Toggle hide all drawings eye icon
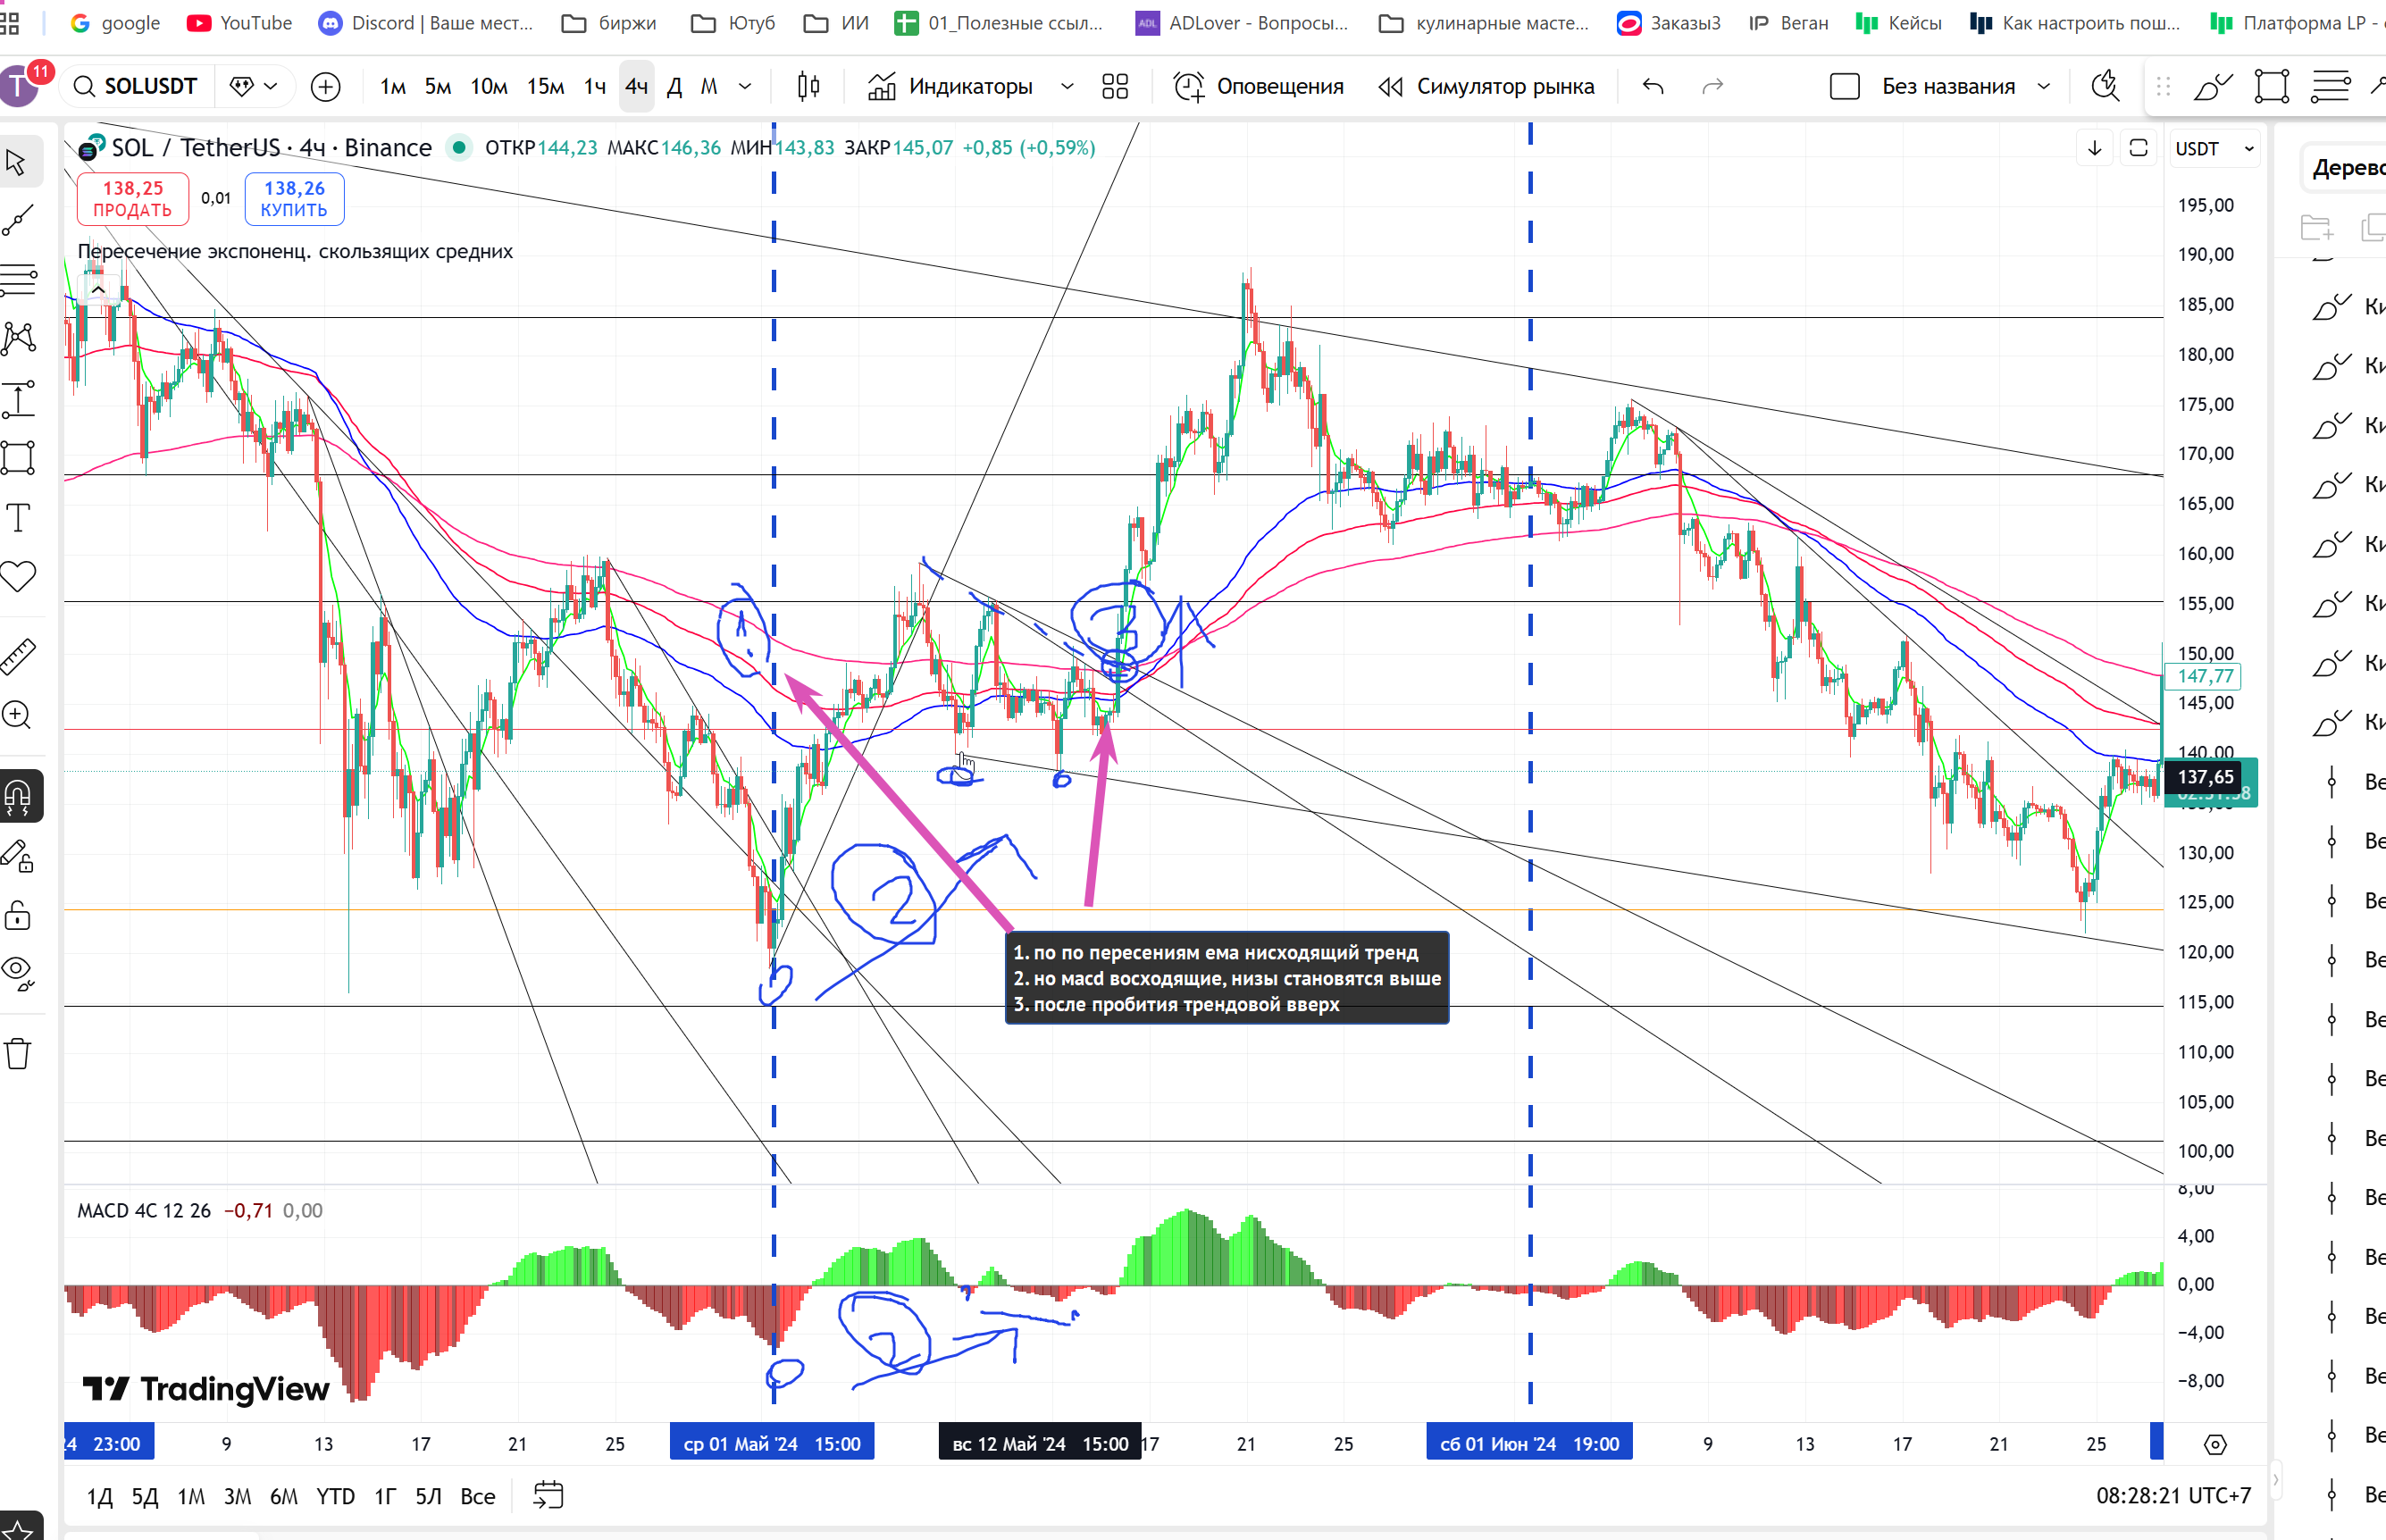 (18, 971)
